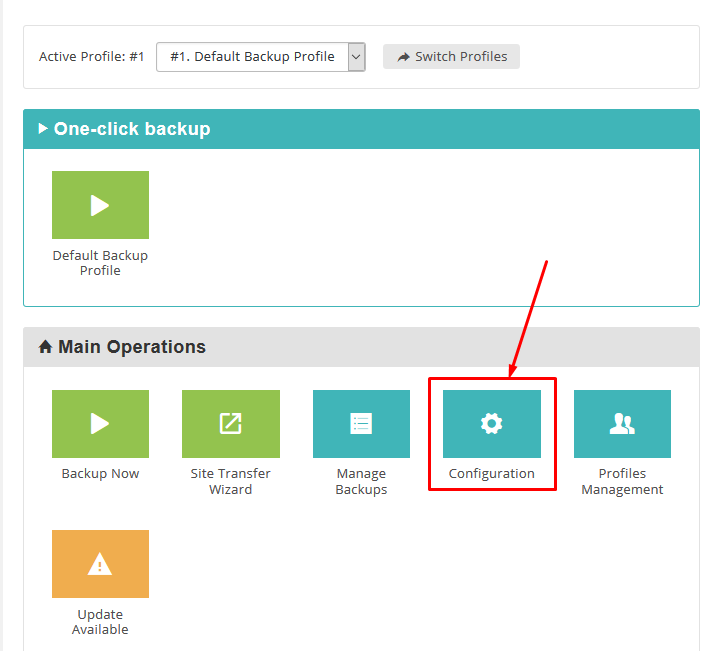Click the orange Update Available warning icon

click(x=100, y=564)
